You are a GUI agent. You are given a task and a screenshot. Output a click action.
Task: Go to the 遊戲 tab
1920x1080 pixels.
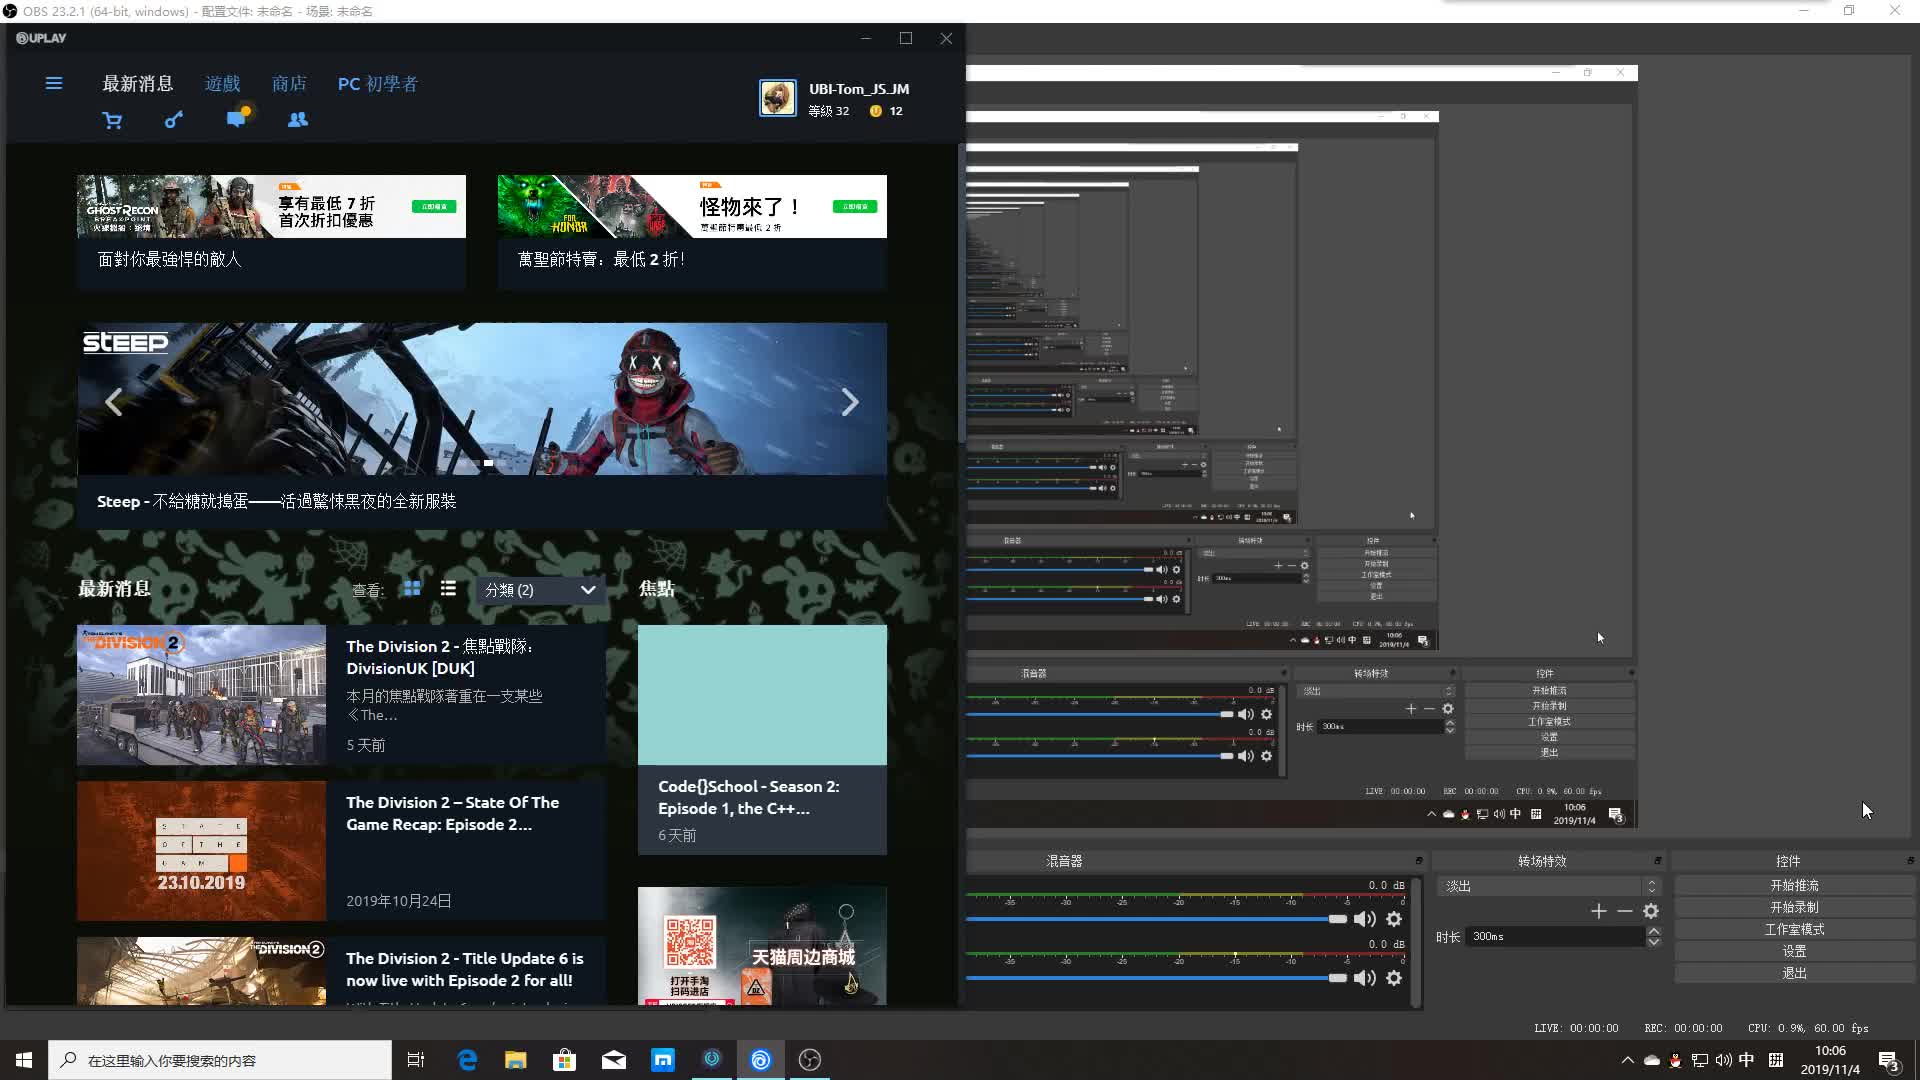222,84
